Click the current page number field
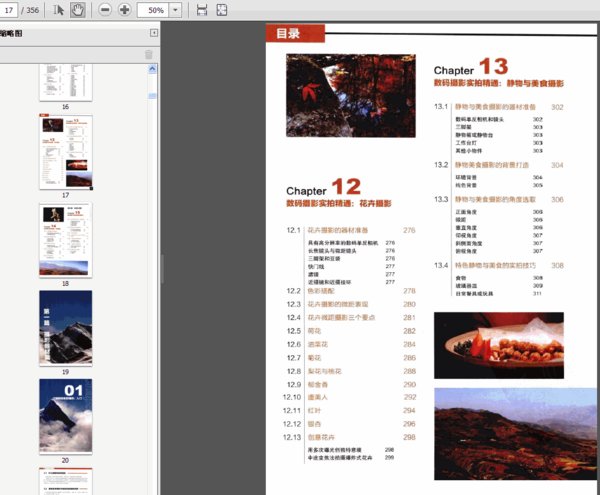The image size is (600, 495). pyautogui.click(x=8, y=10)
